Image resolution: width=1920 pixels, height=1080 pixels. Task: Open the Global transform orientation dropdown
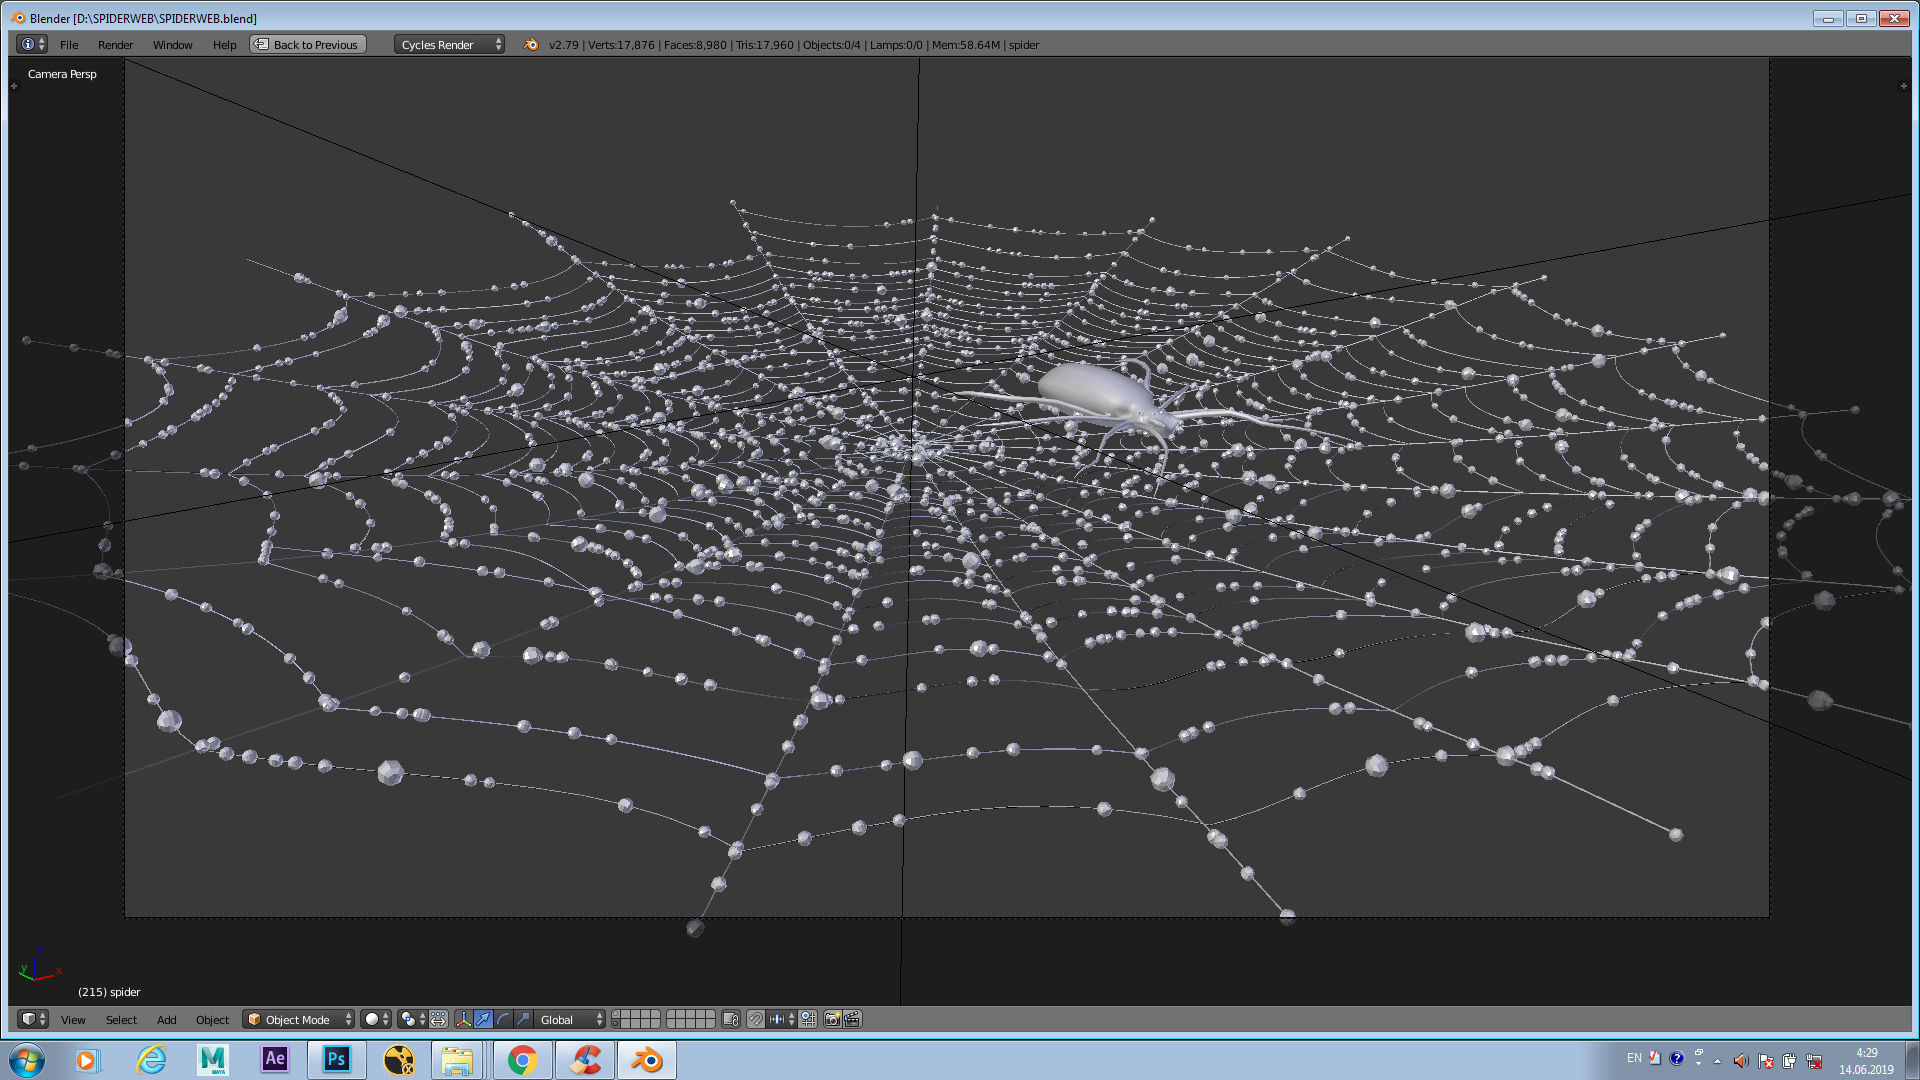click(x=572, y=1019)
